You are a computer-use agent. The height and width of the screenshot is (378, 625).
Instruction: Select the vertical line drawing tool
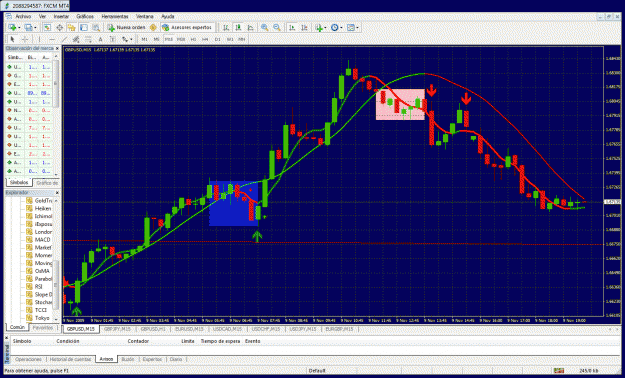39,39
